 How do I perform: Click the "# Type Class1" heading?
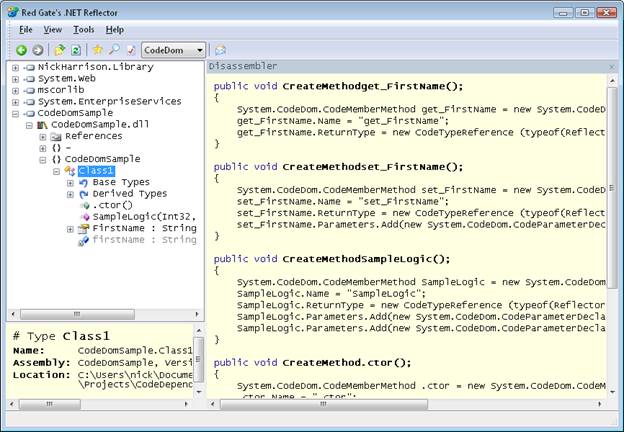[61, 337]
